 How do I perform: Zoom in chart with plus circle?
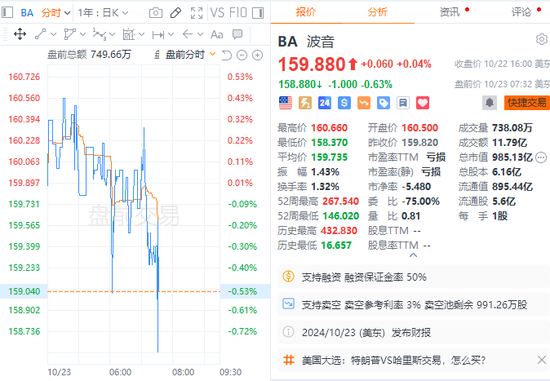(x=257, y=55)
